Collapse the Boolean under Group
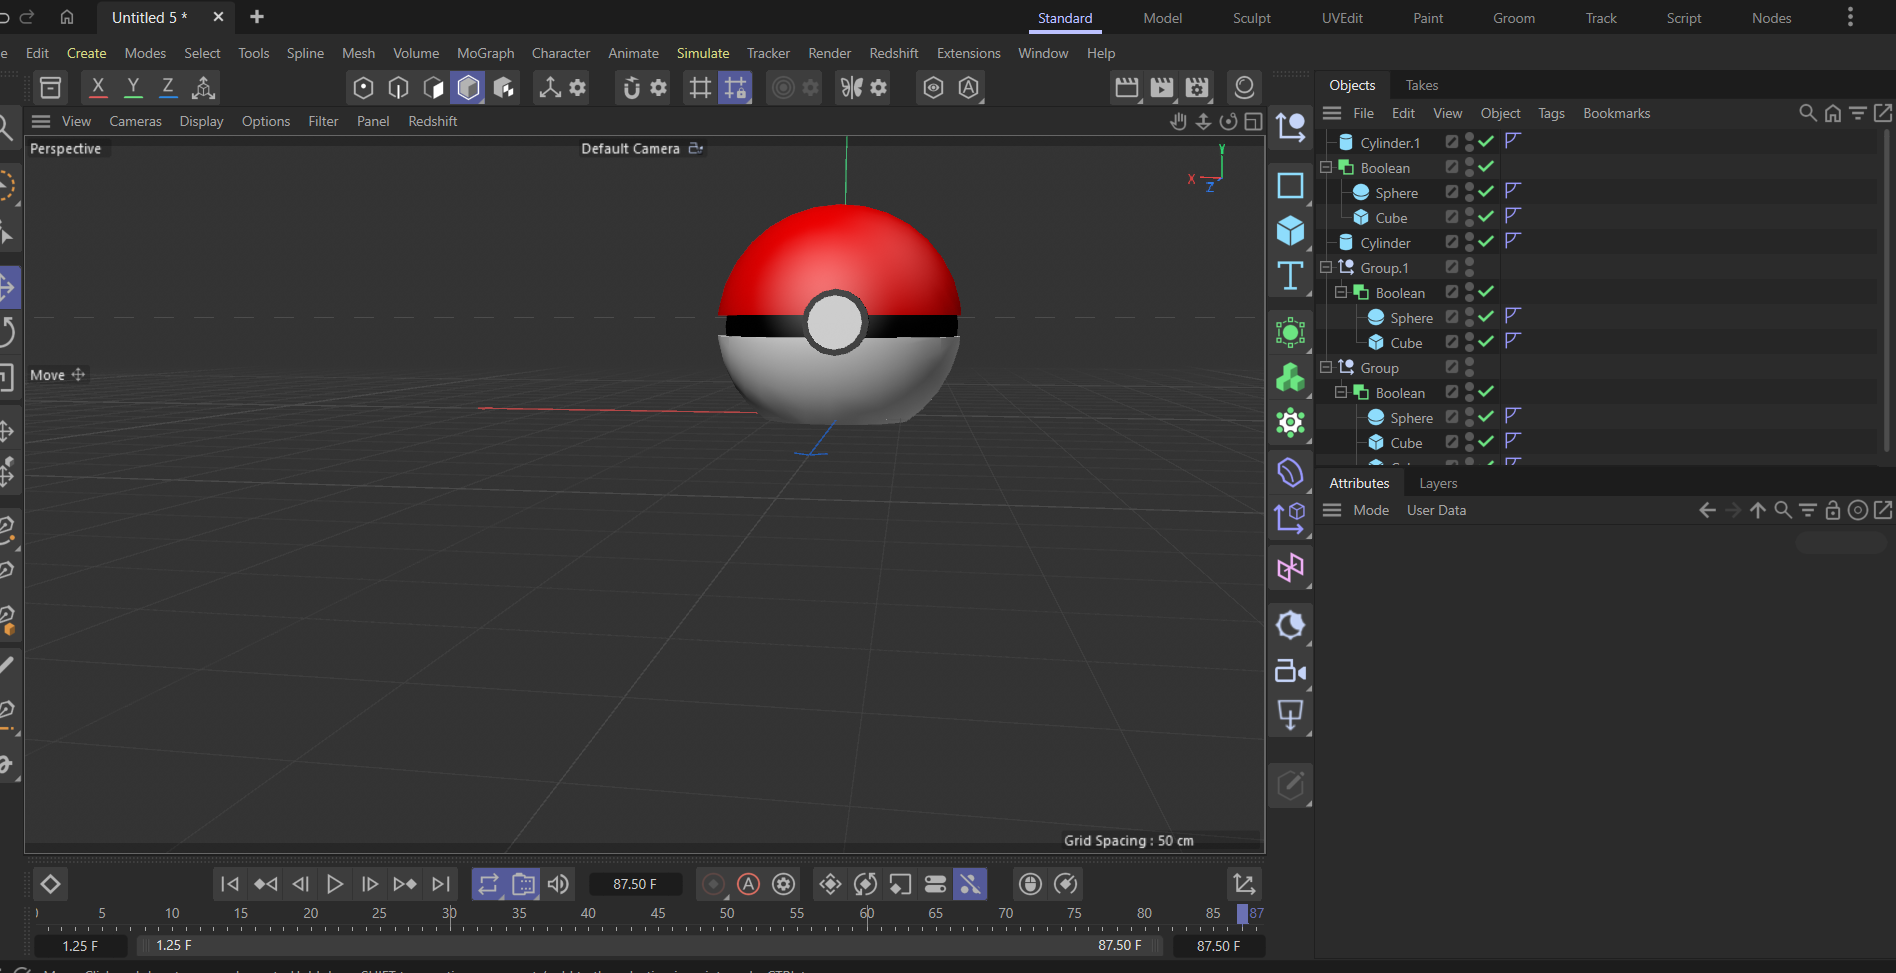 tap(1340, 392)
